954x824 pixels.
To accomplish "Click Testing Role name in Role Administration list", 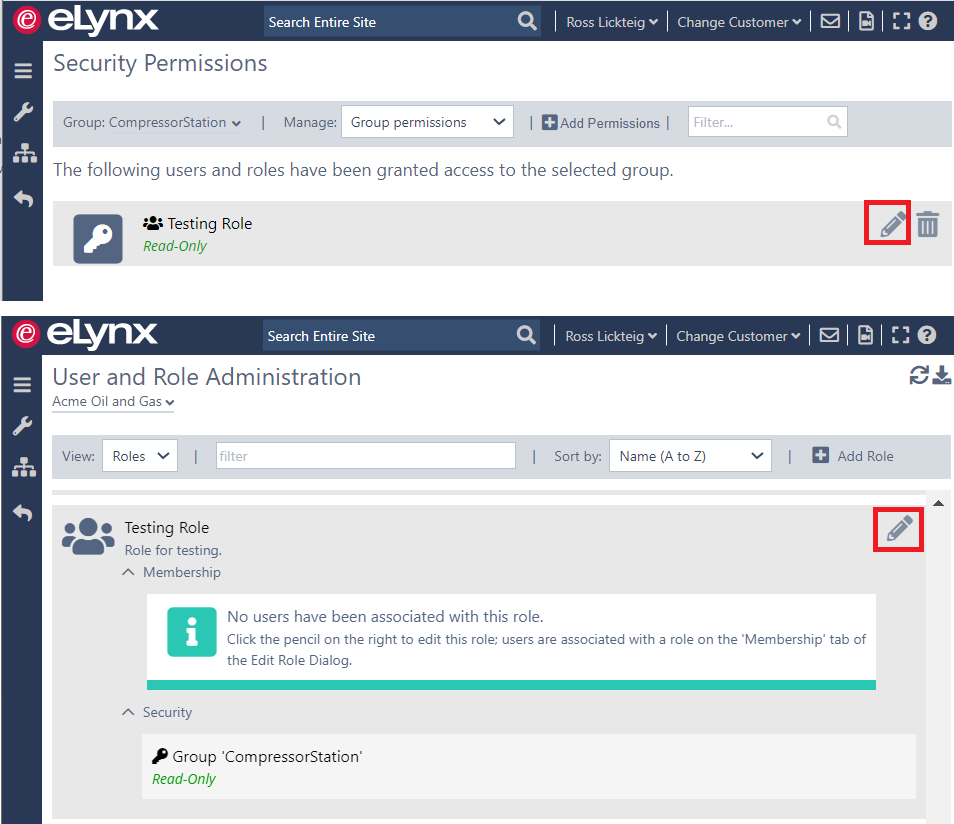I will point(167,528).
